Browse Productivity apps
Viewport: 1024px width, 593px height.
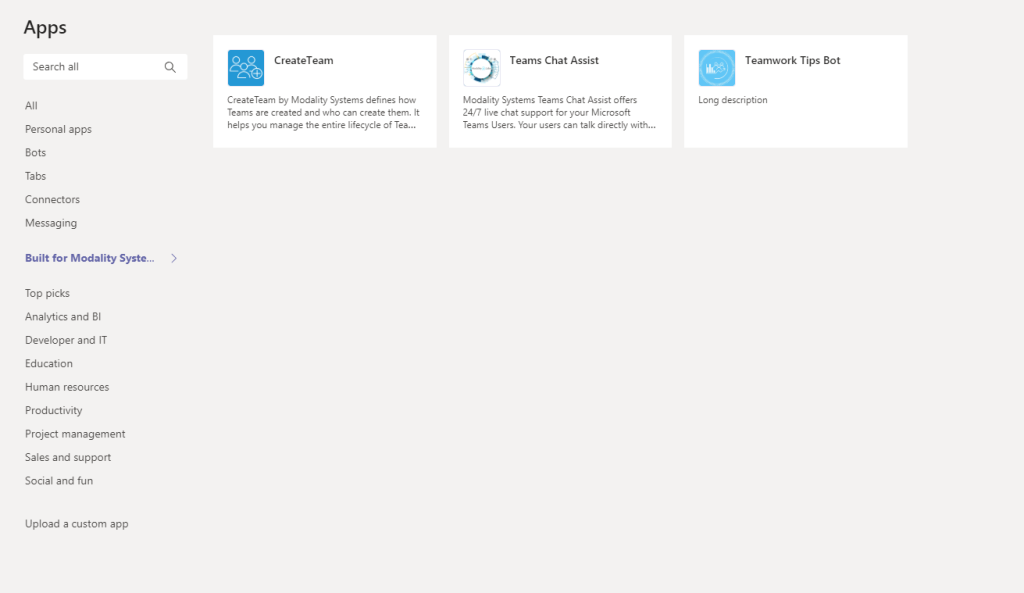point(54,411)
